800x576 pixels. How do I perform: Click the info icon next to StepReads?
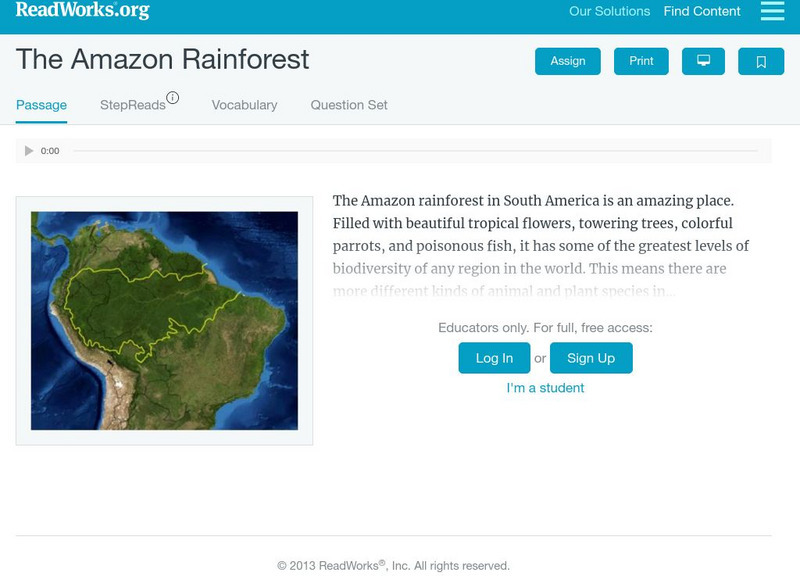[x=175, y=96]
